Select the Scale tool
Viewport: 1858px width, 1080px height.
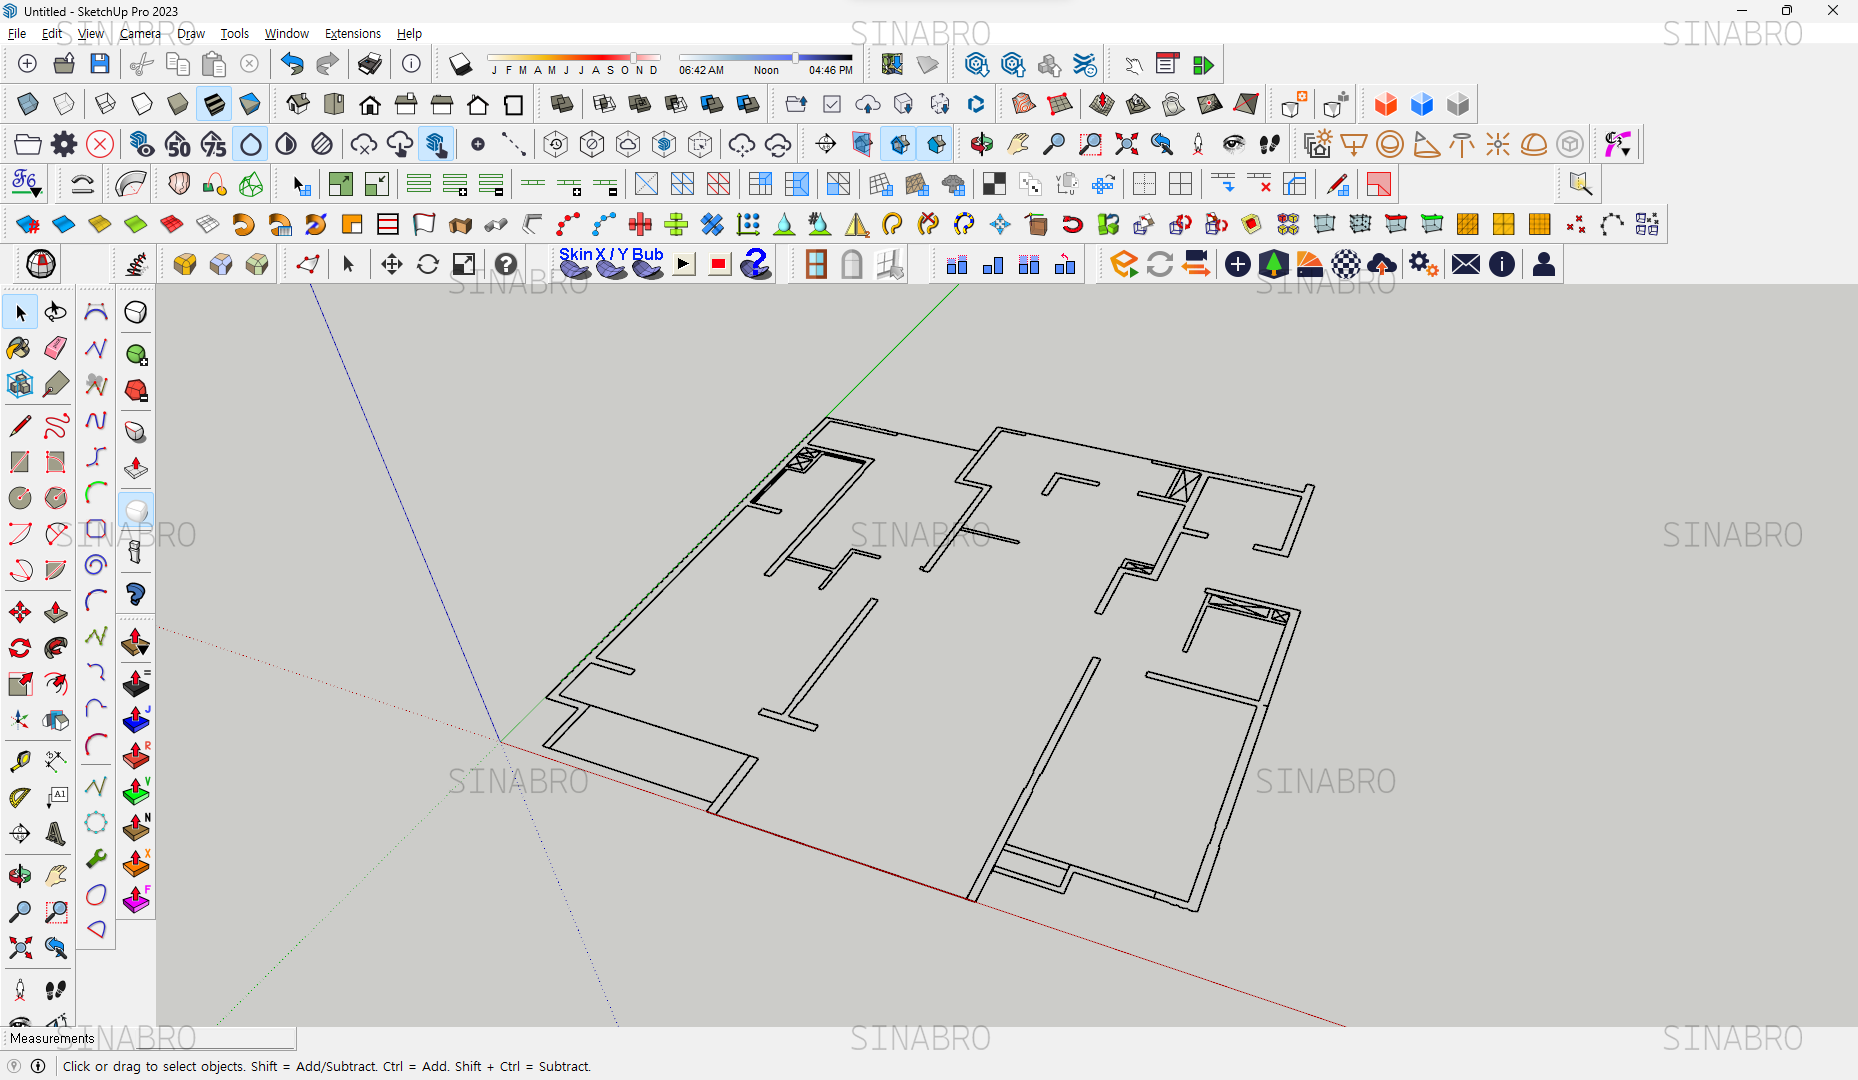click(x=19, y=684)
